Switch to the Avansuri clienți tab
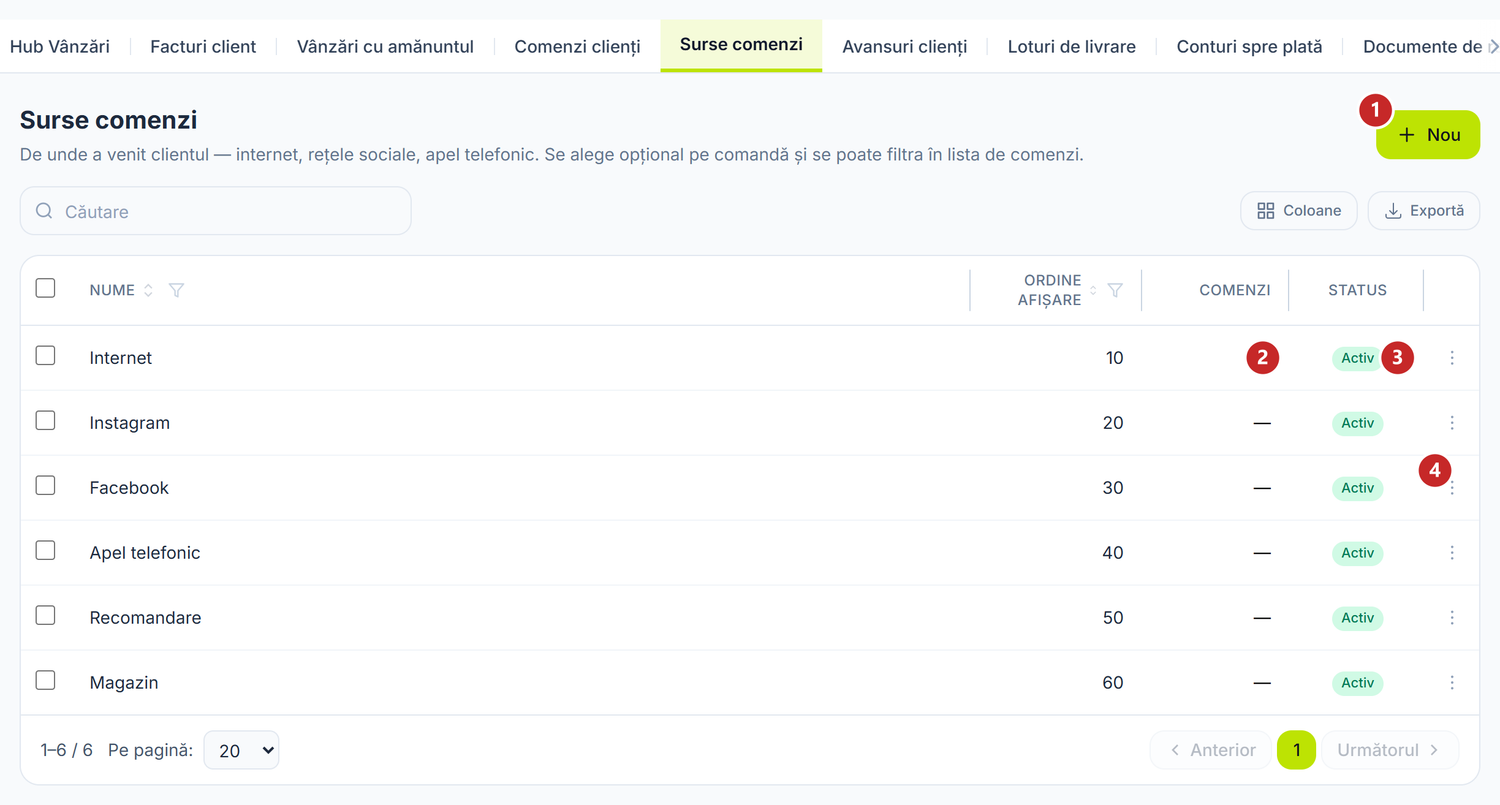Screen dimensions: 1500x805 tap(905, 46)
